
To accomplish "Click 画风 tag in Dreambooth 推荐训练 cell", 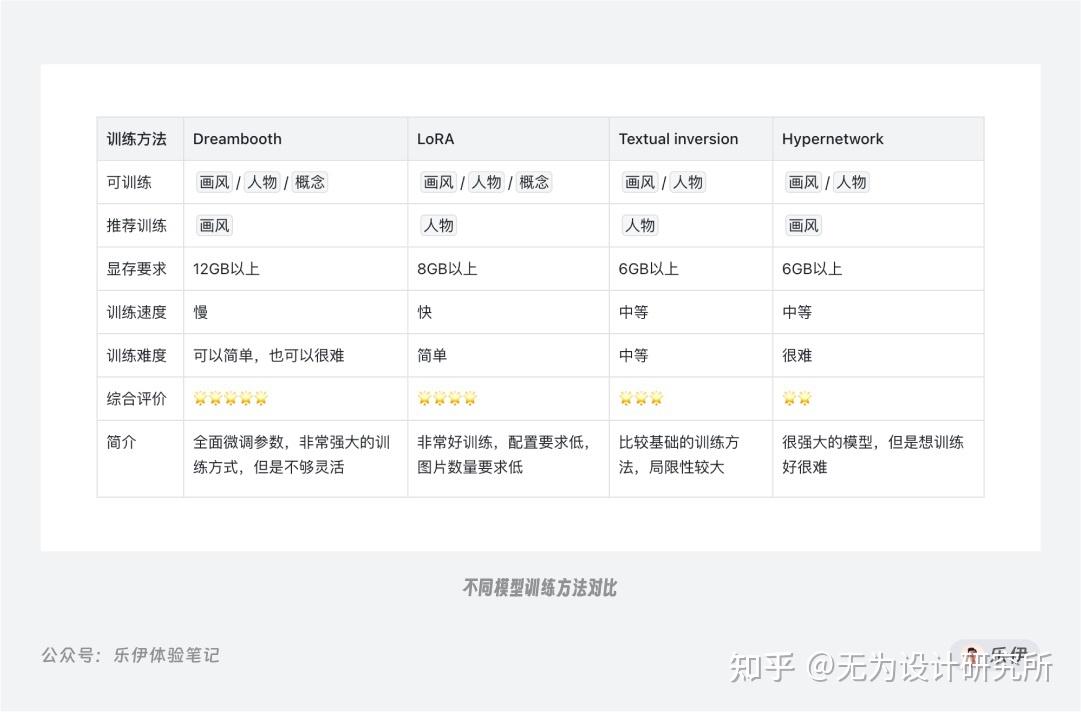I will coord(214,225).
